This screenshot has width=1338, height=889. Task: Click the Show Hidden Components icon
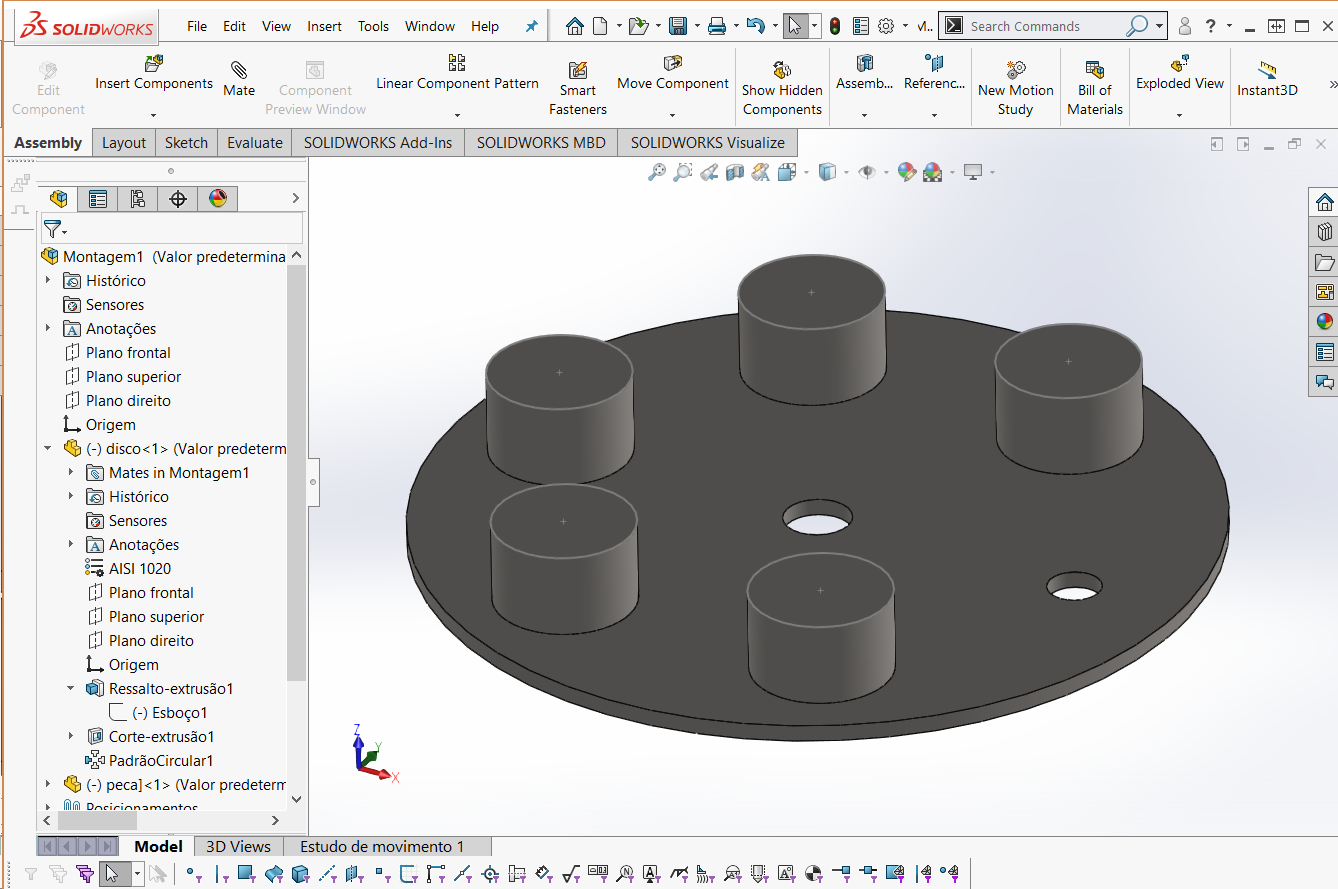coord(782,70)
